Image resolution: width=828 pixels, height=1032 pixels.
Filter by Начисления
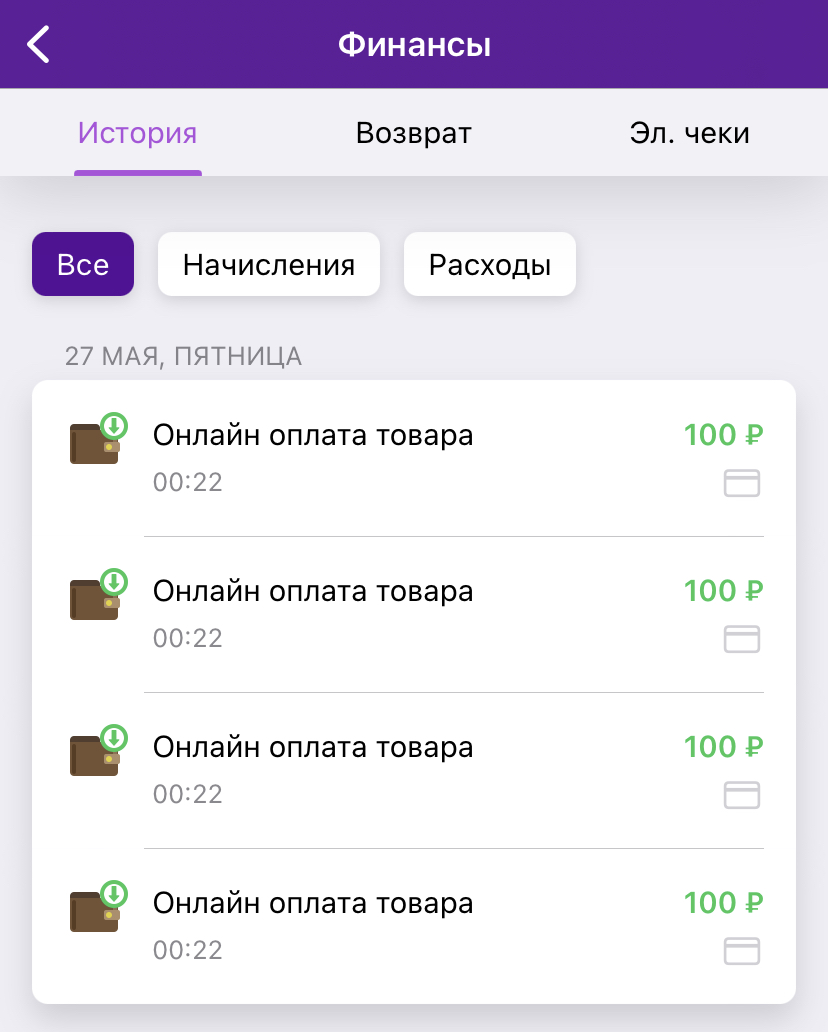[x=269, y=264]
